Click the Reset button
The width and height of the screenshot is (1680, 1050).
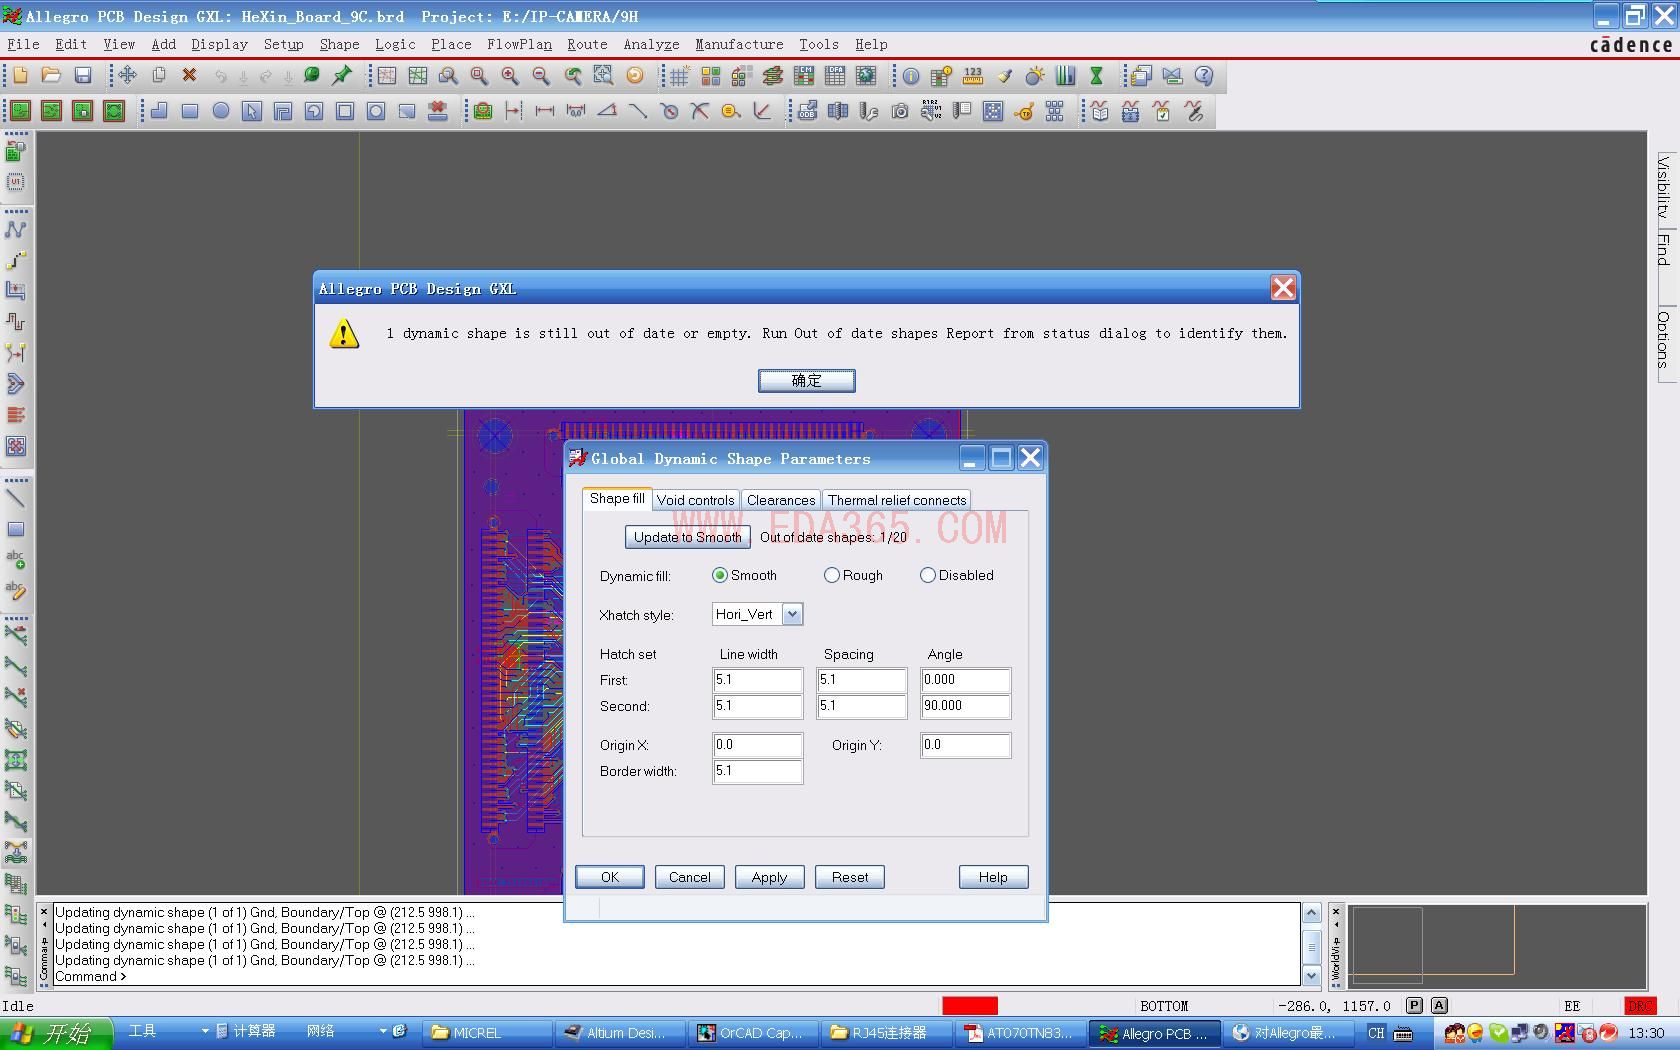[x=850, y=877]
